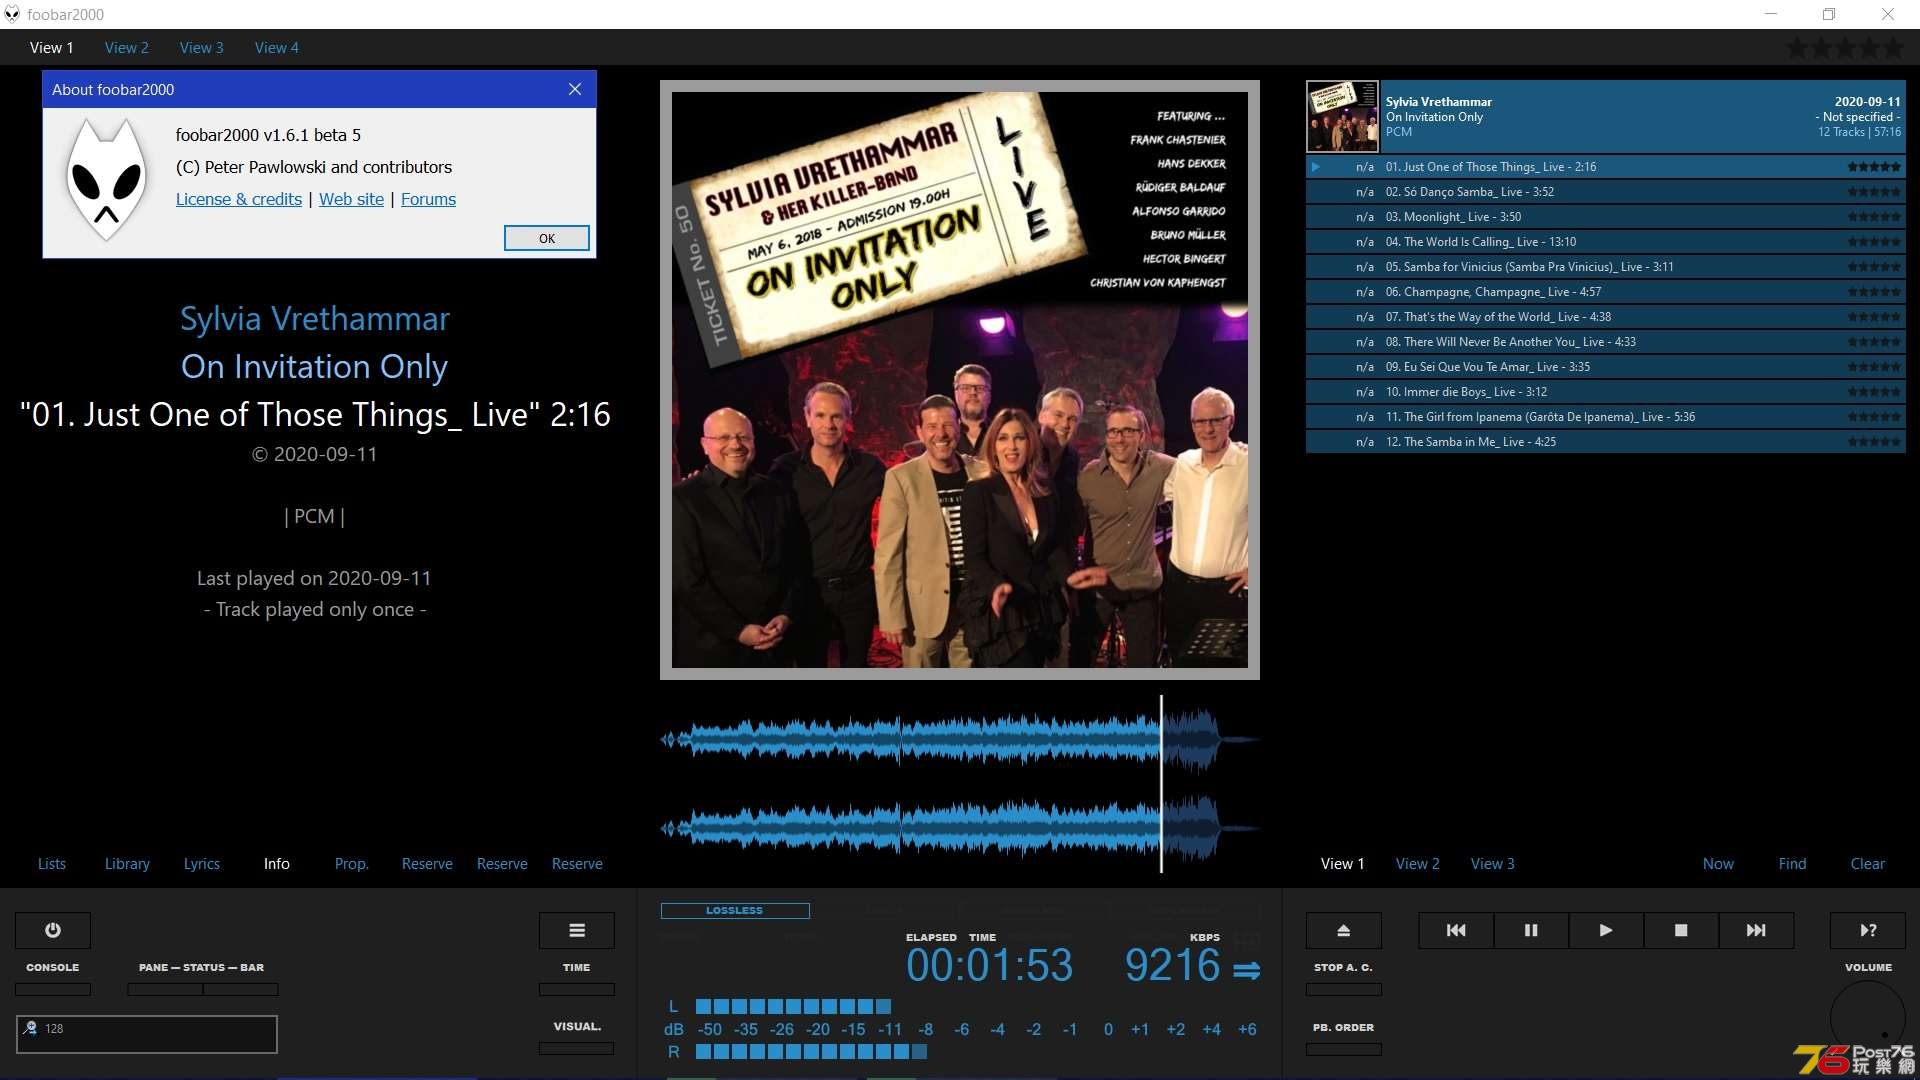Open the Lists panel tab
This screenshot has width=1920, height=1080.
pos(52,864)
